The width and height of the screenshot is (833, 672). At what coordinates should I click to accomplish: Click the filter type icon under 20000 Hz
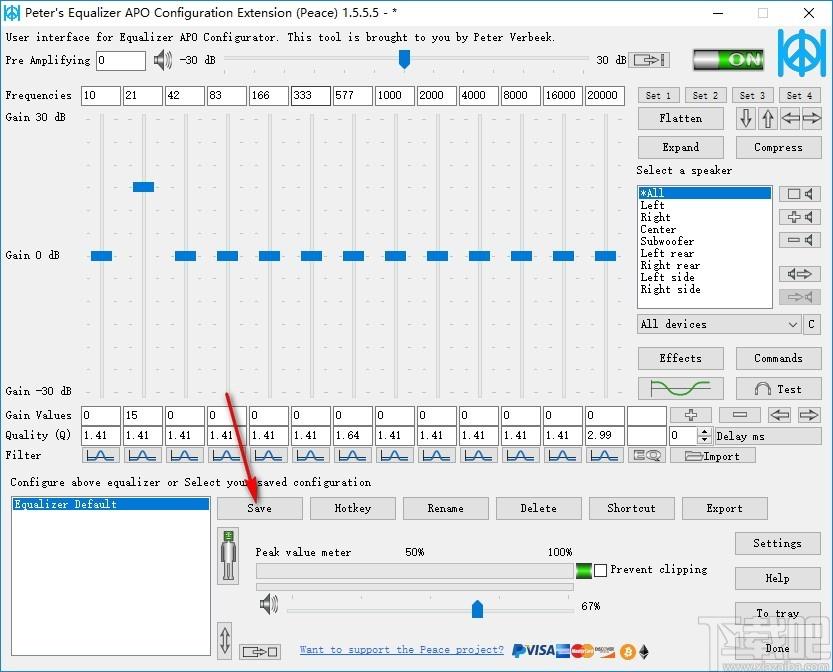(x=605, y=455)
